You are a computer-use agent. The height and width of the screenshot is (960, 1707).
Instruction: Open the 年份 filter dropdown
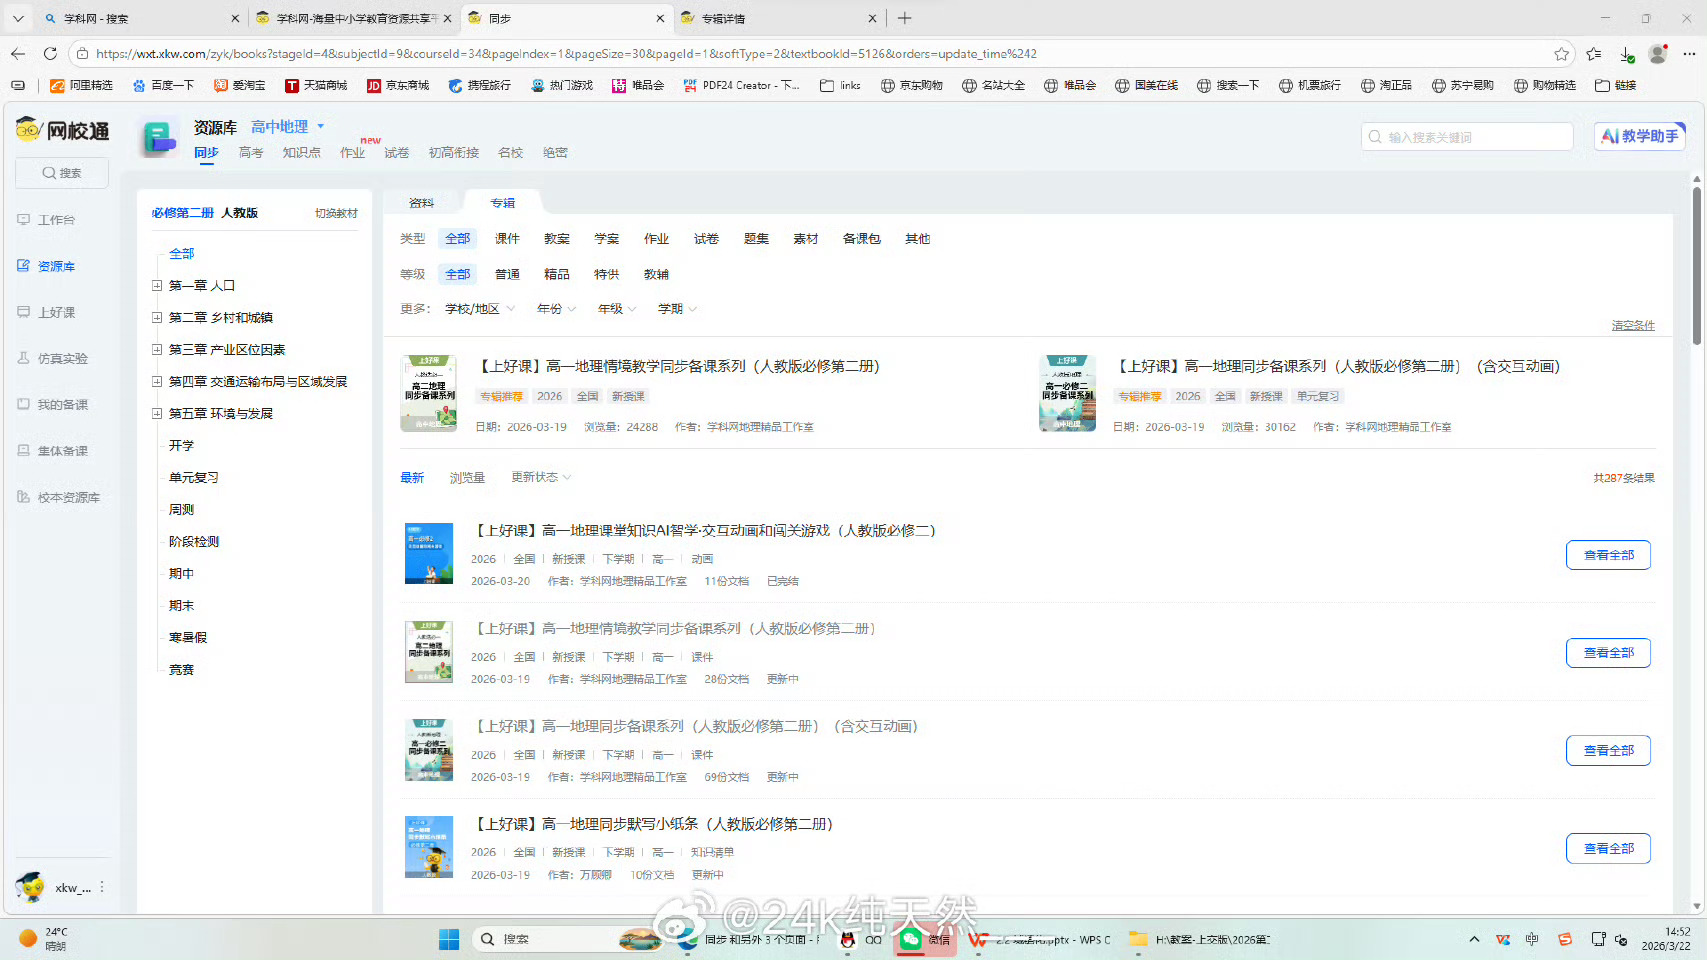coord(550,308)
